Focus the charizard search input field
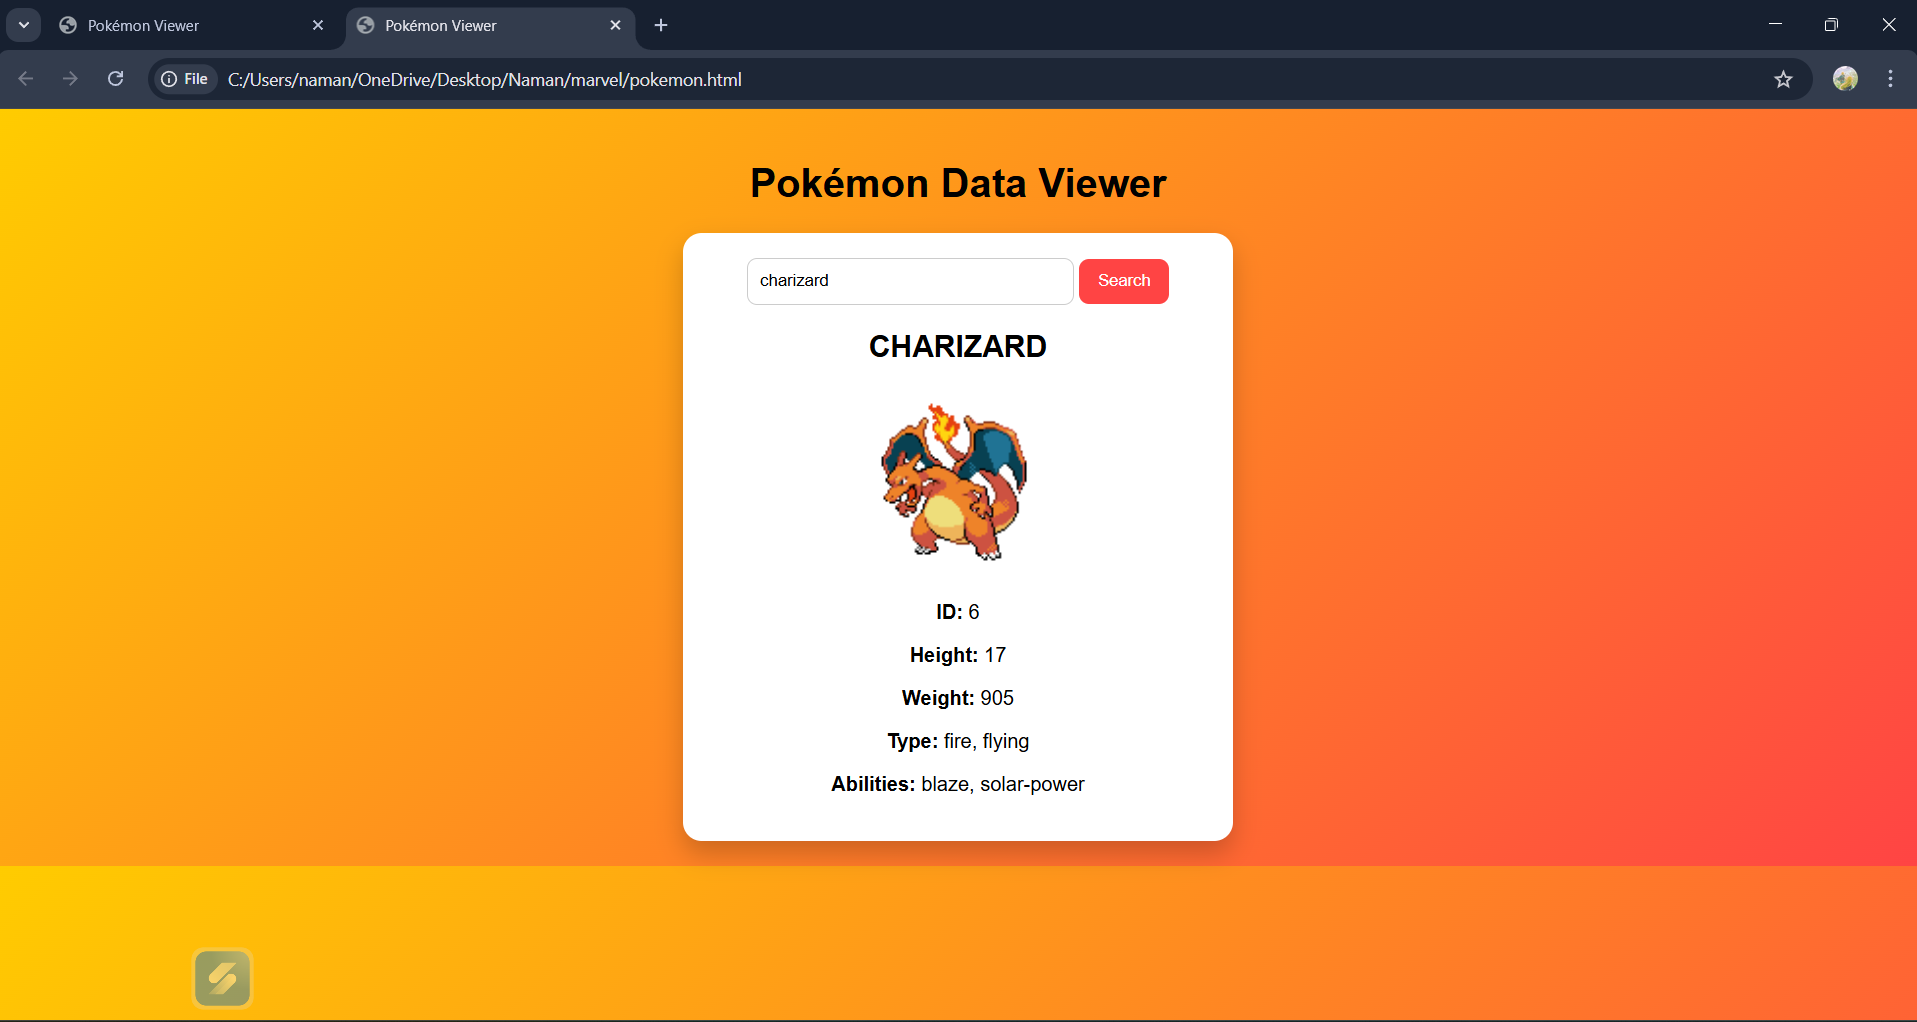 pyautogui.click(x=910, y=281)
